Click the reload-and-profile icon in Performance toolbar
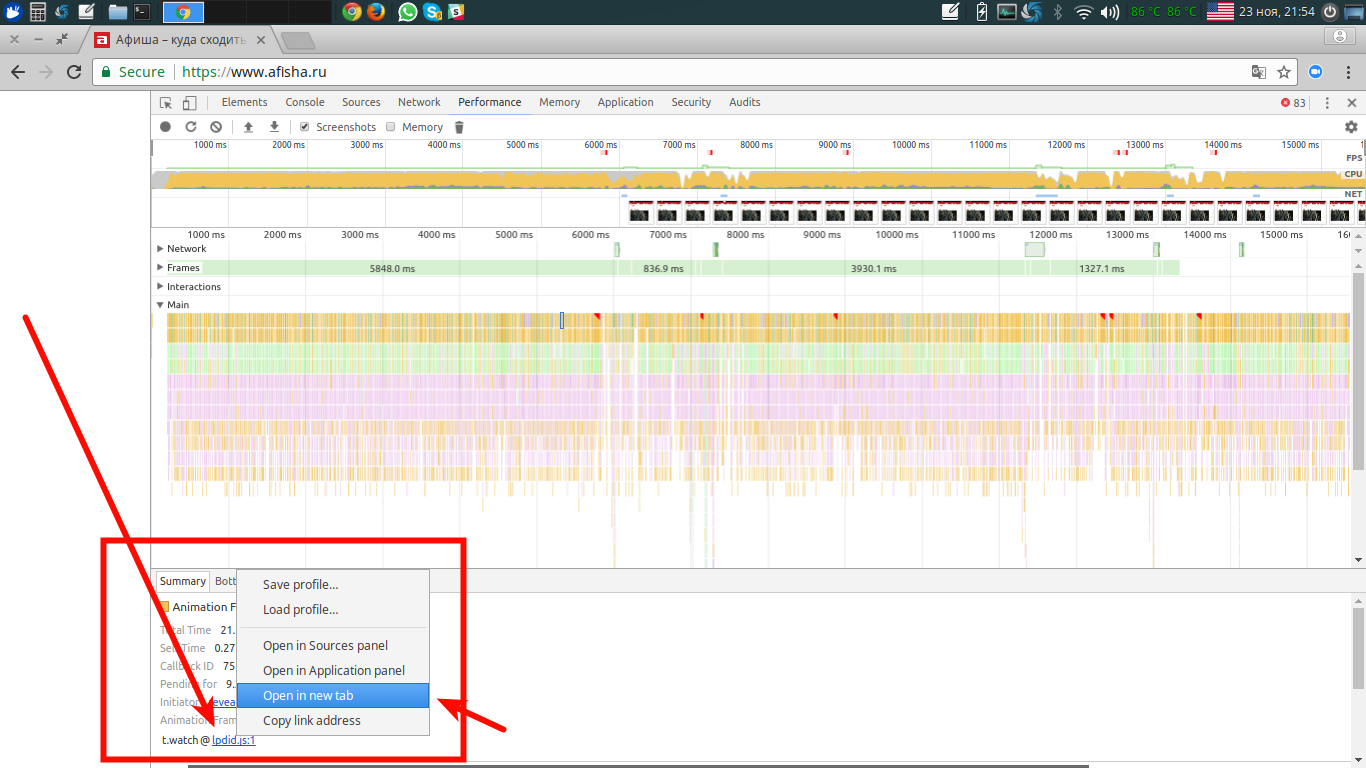1366x768 pixels. (x=191, y=127)
